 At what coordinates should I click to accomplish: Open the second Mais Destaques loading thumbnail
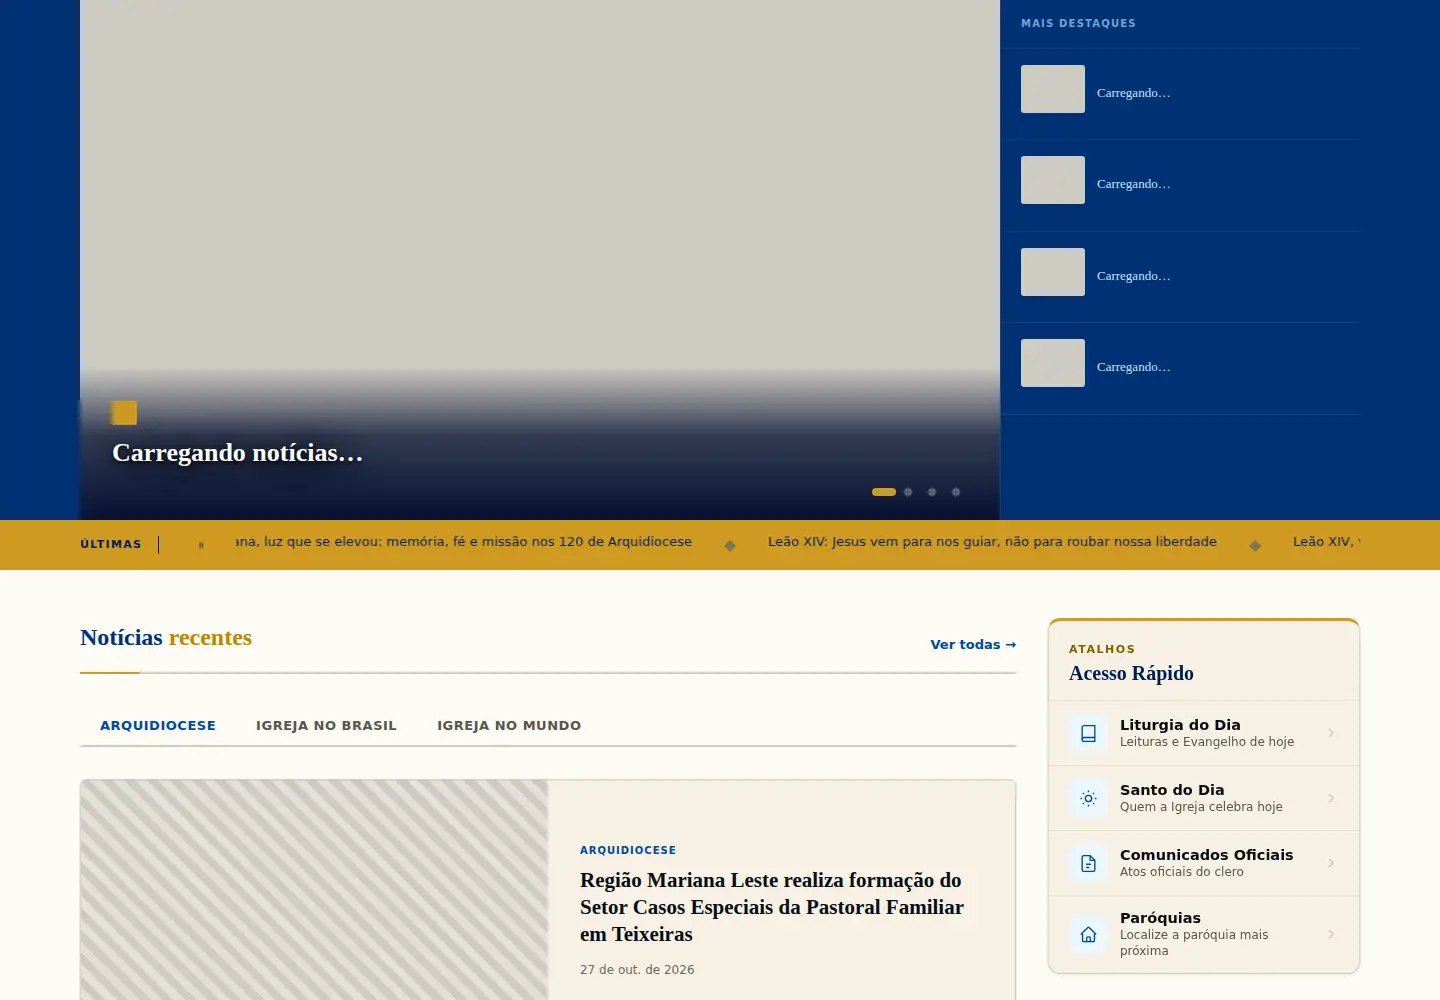pyautogui.click(x=1053, y=180)
